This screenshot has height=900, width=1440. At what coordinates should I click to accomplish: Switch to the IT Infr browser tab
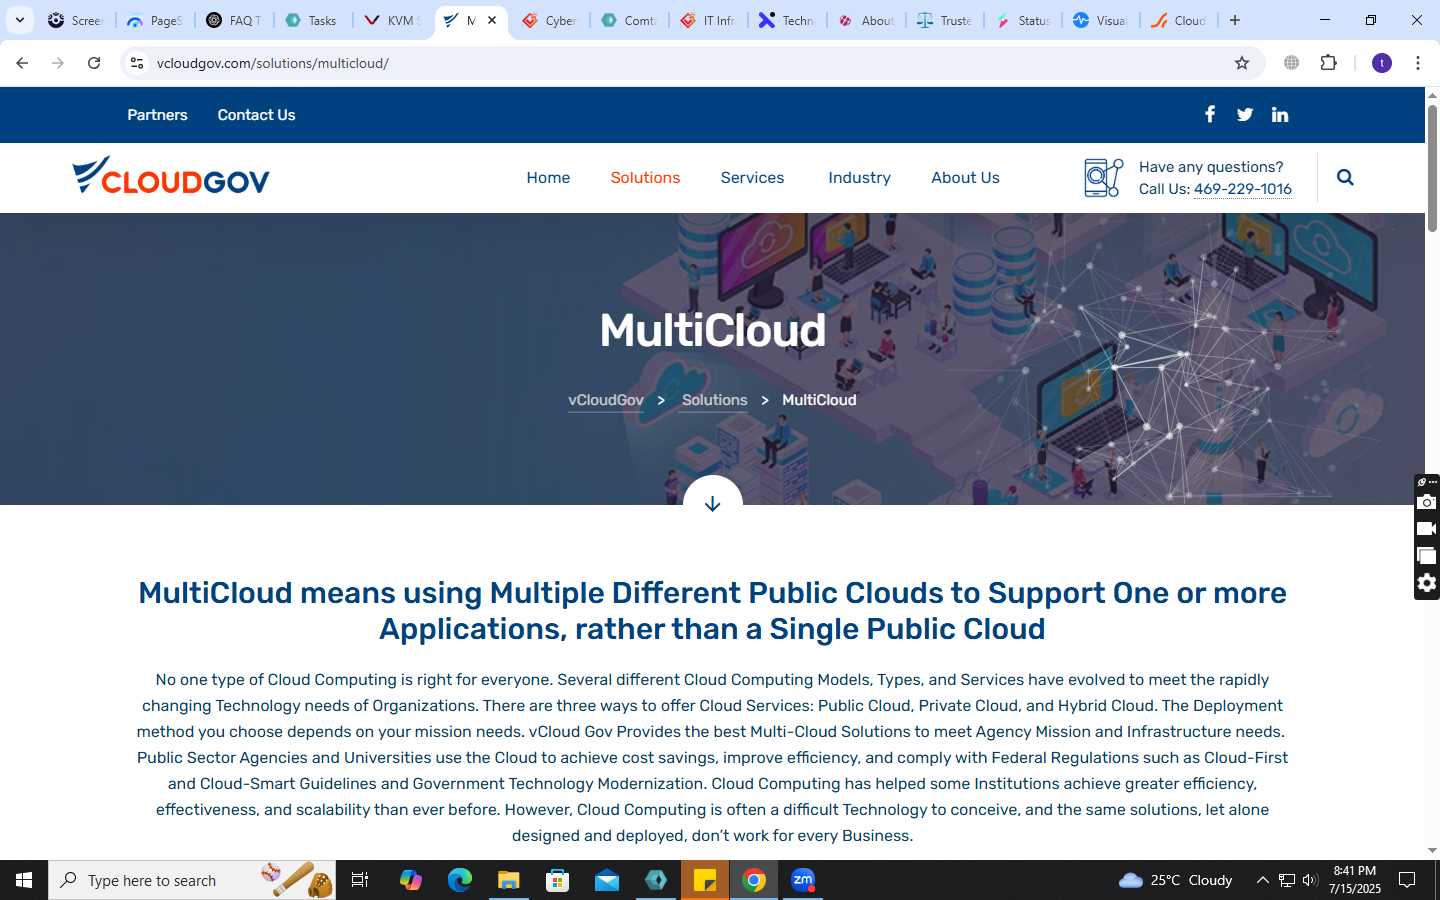(x=708, y=20)
